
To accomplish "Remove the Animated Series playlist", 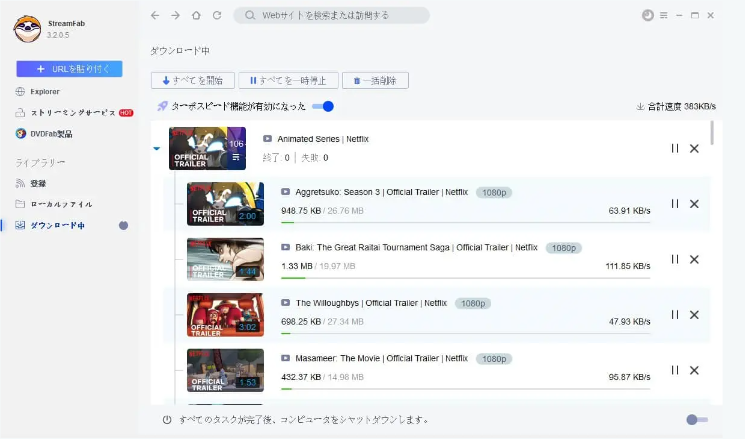I will click(x=694, y=148).
